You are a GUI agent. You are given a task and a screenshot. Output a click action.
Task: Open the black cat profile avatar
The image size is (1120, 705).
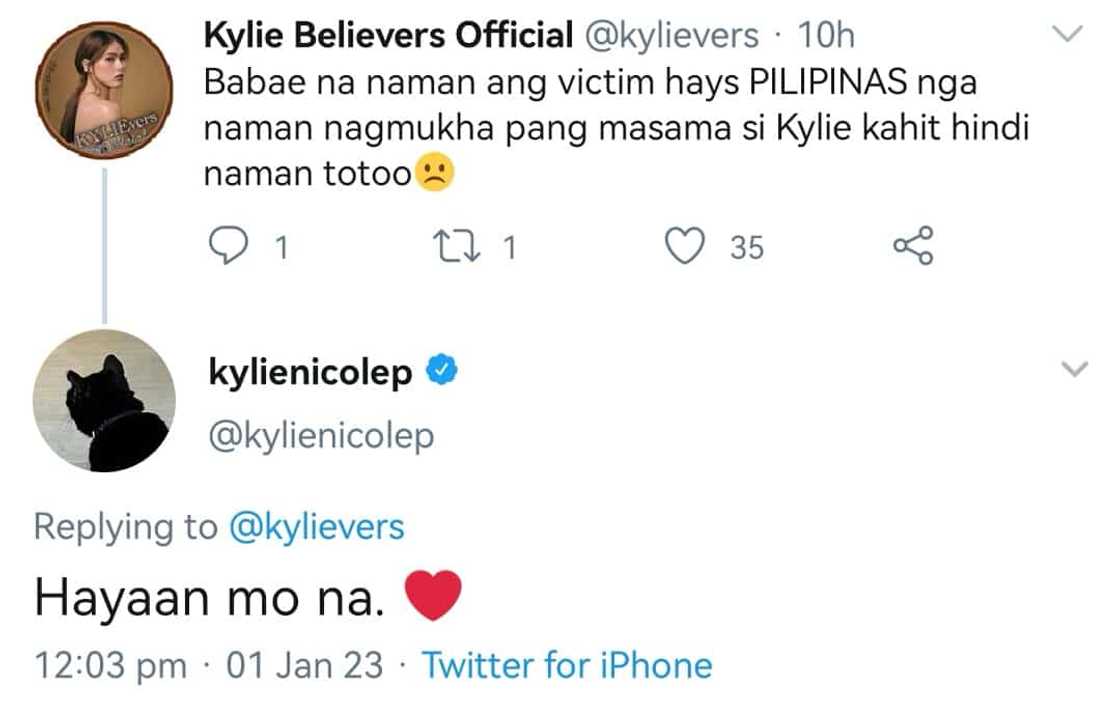(x=105, y=400)
